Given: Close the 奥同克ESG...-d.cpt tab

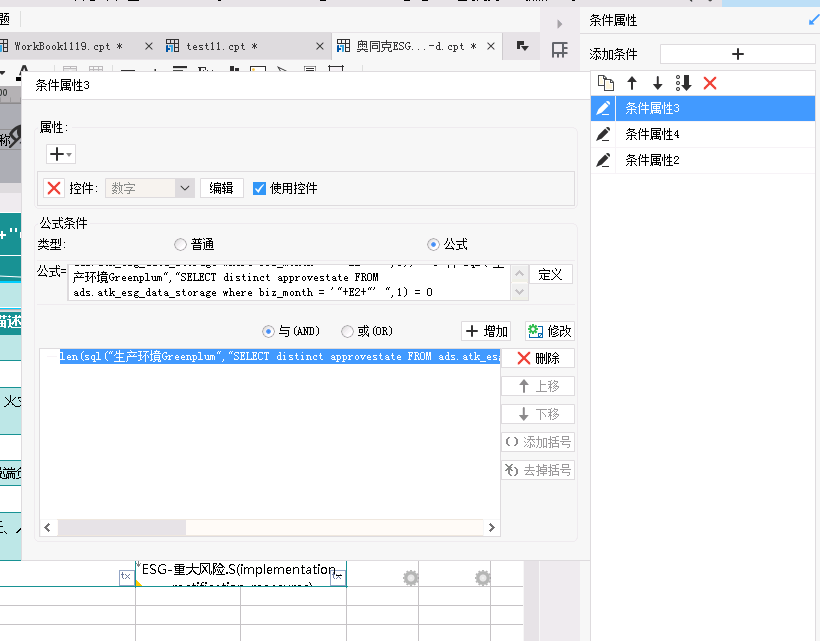Looking at the screenshot, I should (x=491, y=46).
